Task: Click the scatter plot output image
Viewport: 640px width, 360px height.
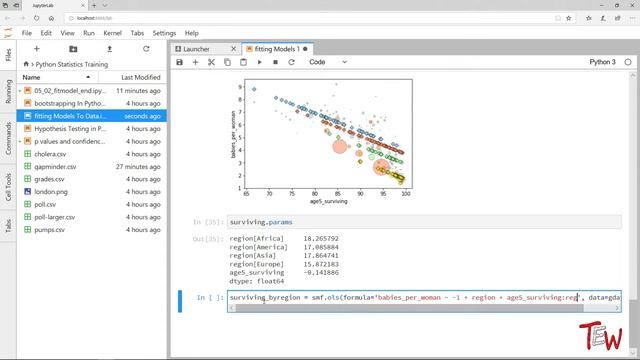Action: coord(321,141)
